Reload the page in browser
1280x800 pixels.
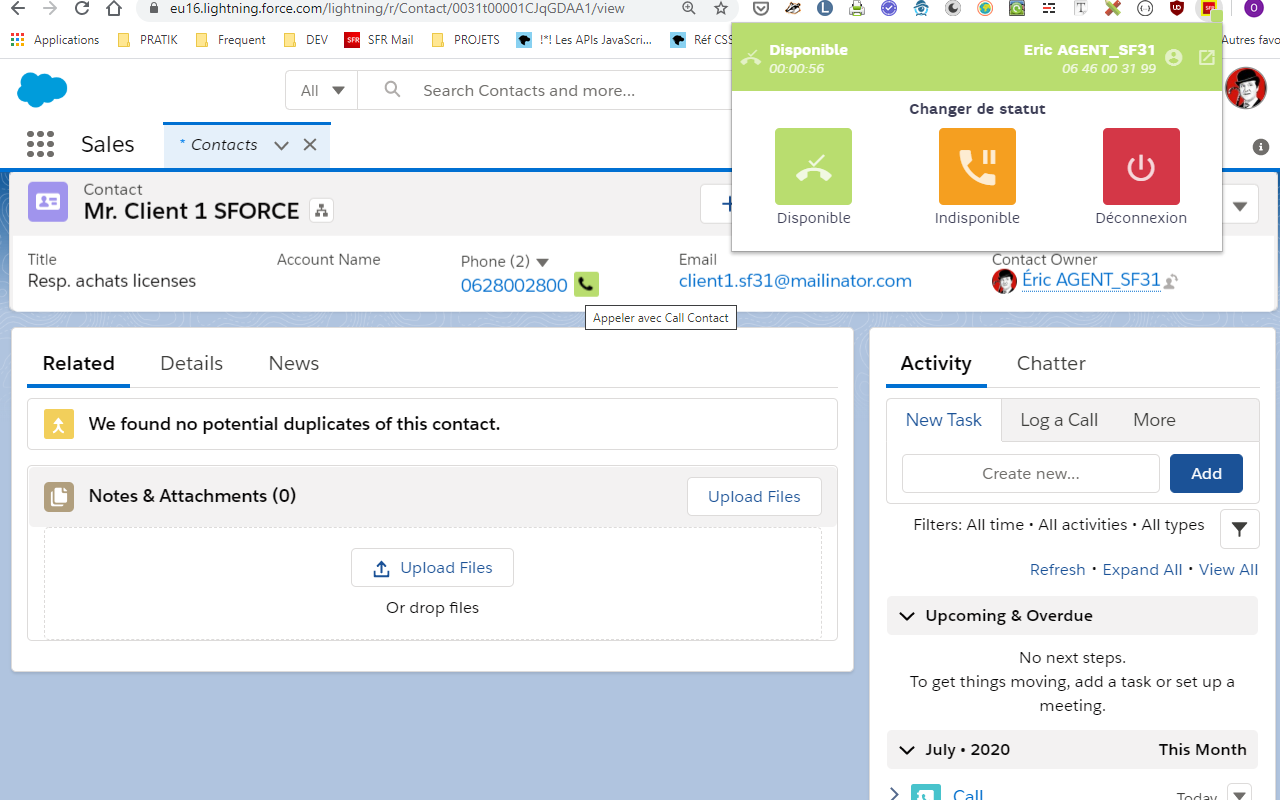point(83,9)
